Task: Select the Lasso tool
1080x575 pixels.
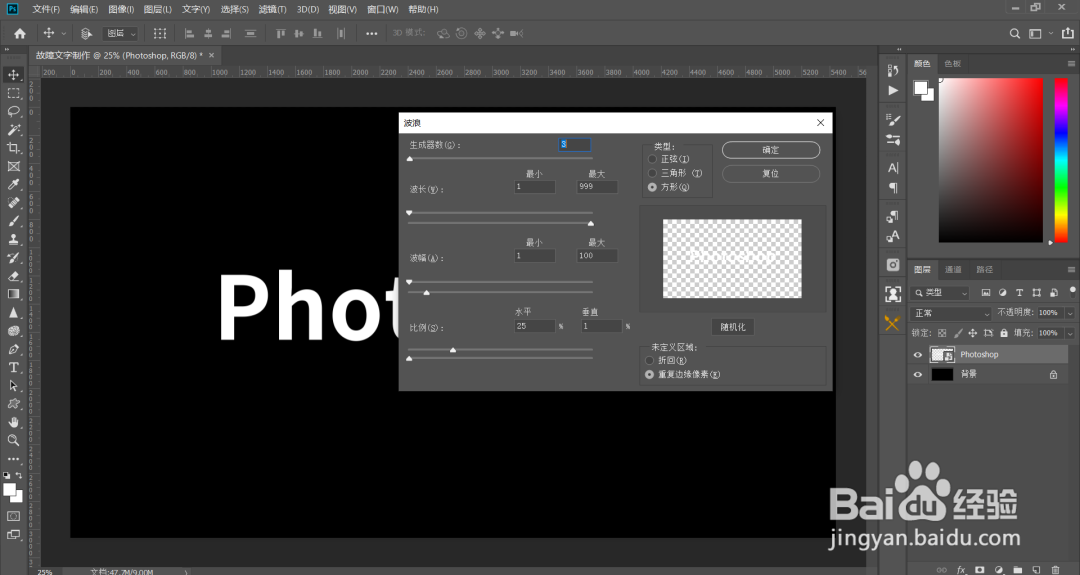Action: click(13, 111)
